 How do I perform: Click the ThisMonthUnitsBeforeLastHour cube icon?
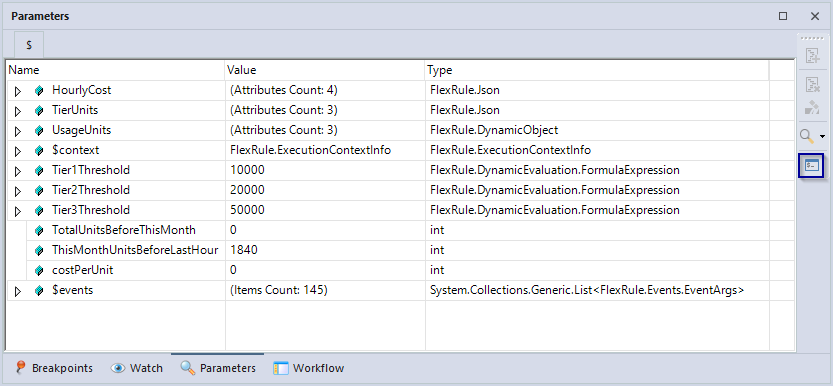tap(39, 251)
